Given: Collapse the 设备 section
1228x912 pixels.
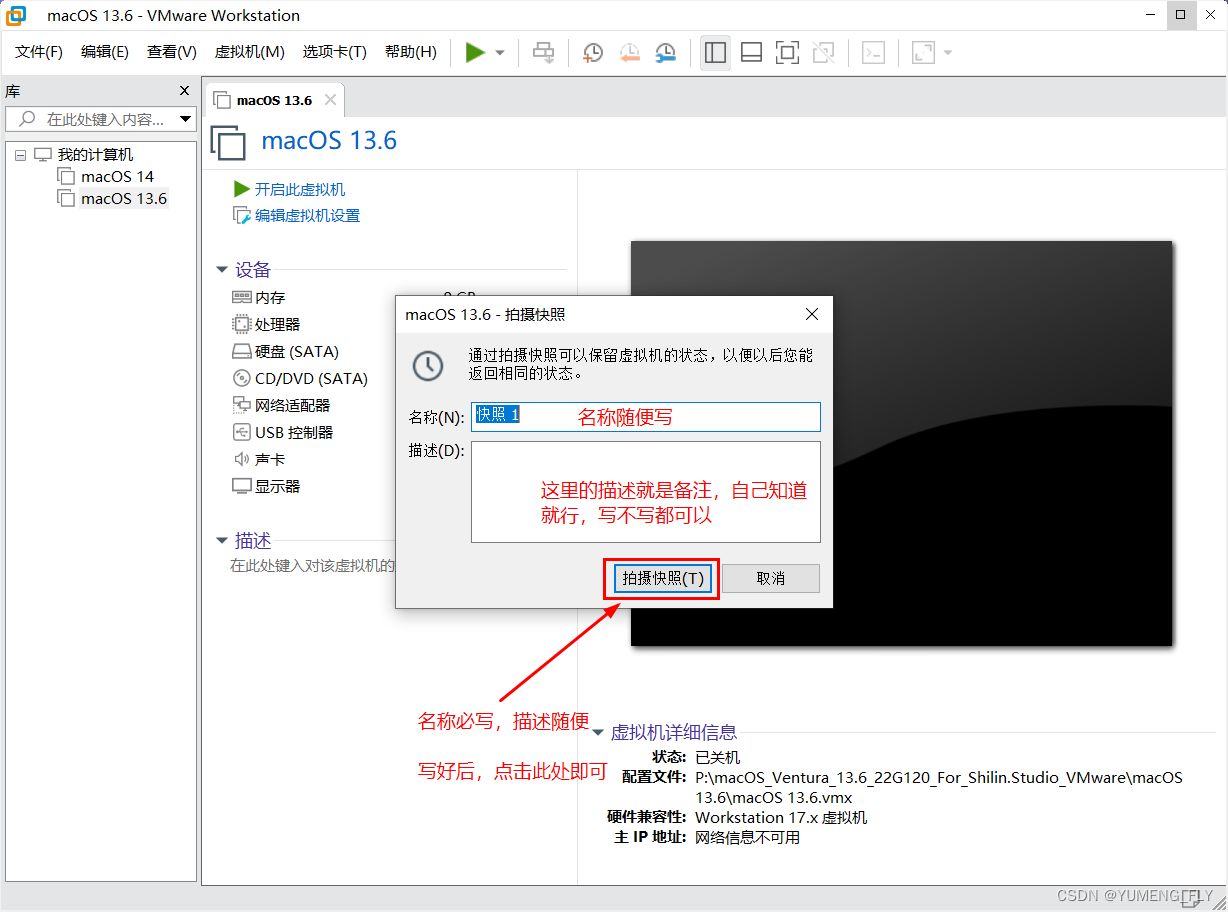Looking at the screenshot, I should [x=222, y=270].
